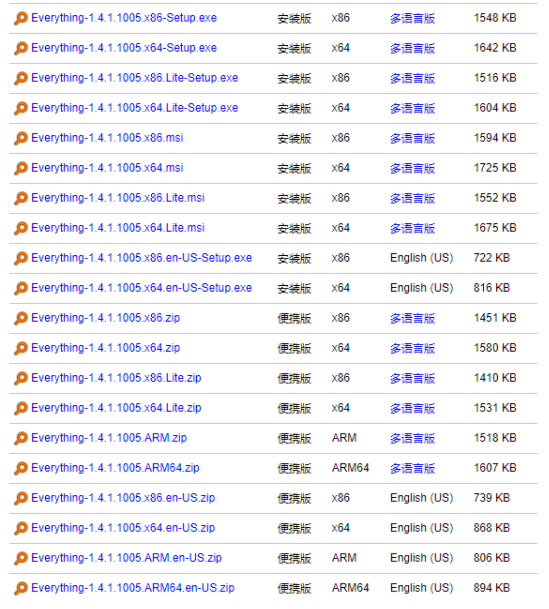Click the magnifier icon beside Everything-1.4.1.1005.x64.en-US.zip
This screenshot has width=549, height=609.
[21, 528]
